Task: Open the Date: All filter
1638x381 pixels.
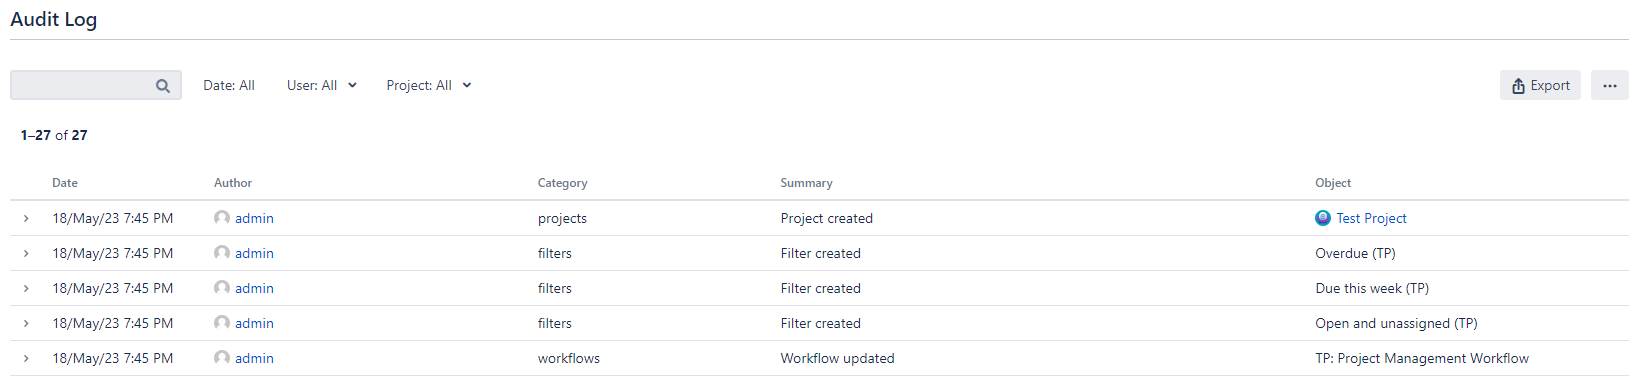Action: pos(229,85)
